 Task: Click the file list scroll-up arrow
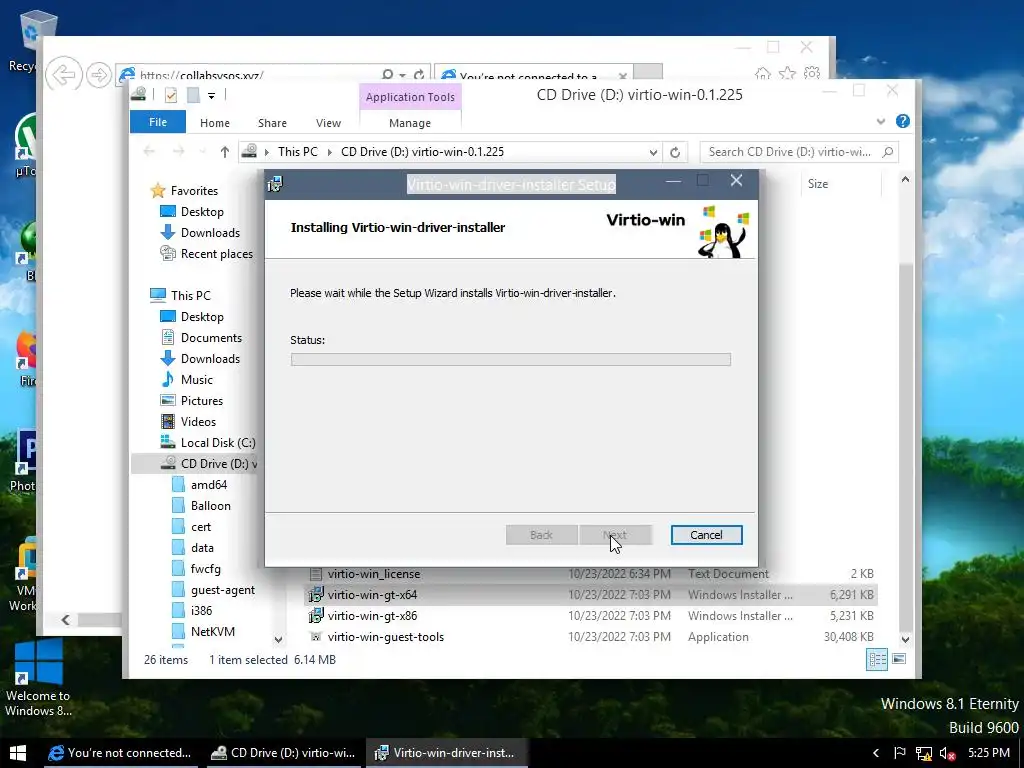905,180
